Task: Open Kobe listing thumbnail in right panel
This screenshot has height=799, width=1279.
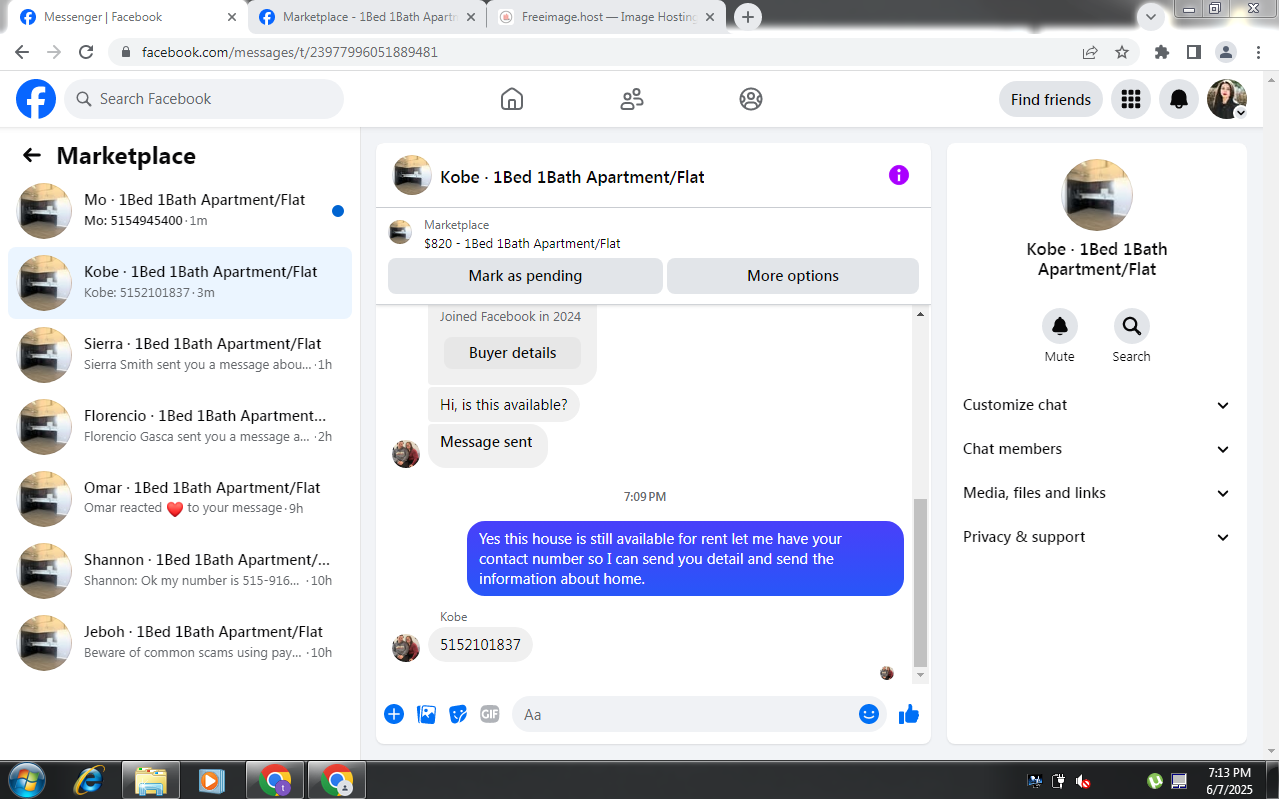Action: pyautogui.click(x=1096, y=195)
